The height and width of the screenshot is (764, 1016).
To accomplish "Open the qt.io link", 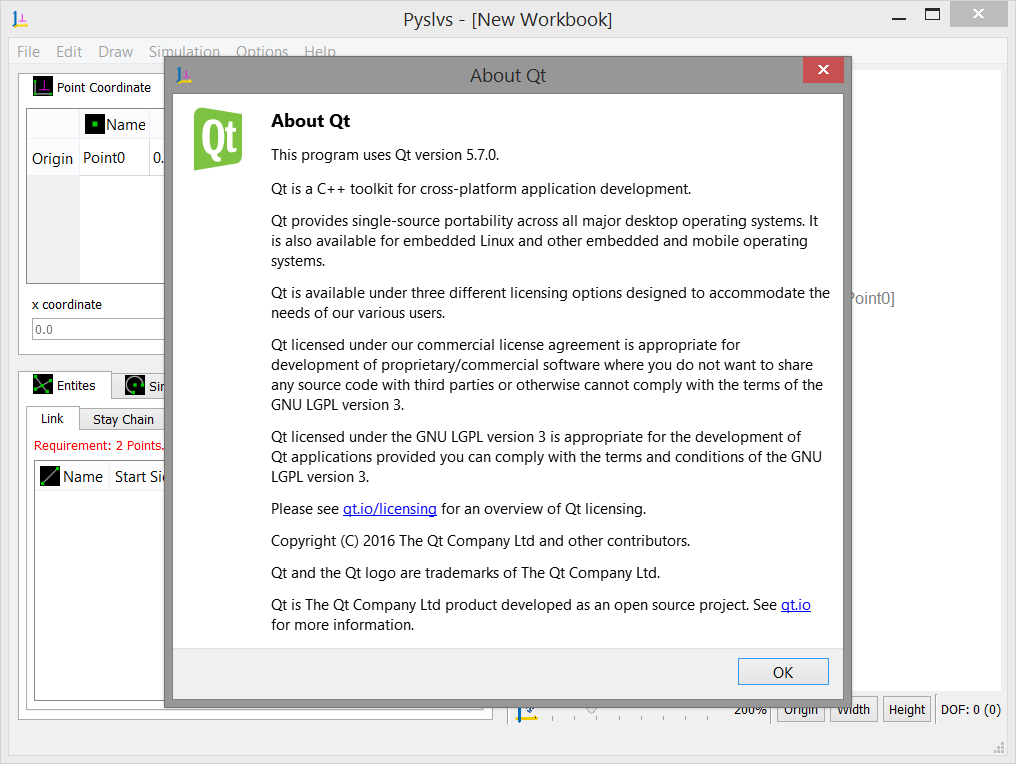I will [x=796, y=605].
